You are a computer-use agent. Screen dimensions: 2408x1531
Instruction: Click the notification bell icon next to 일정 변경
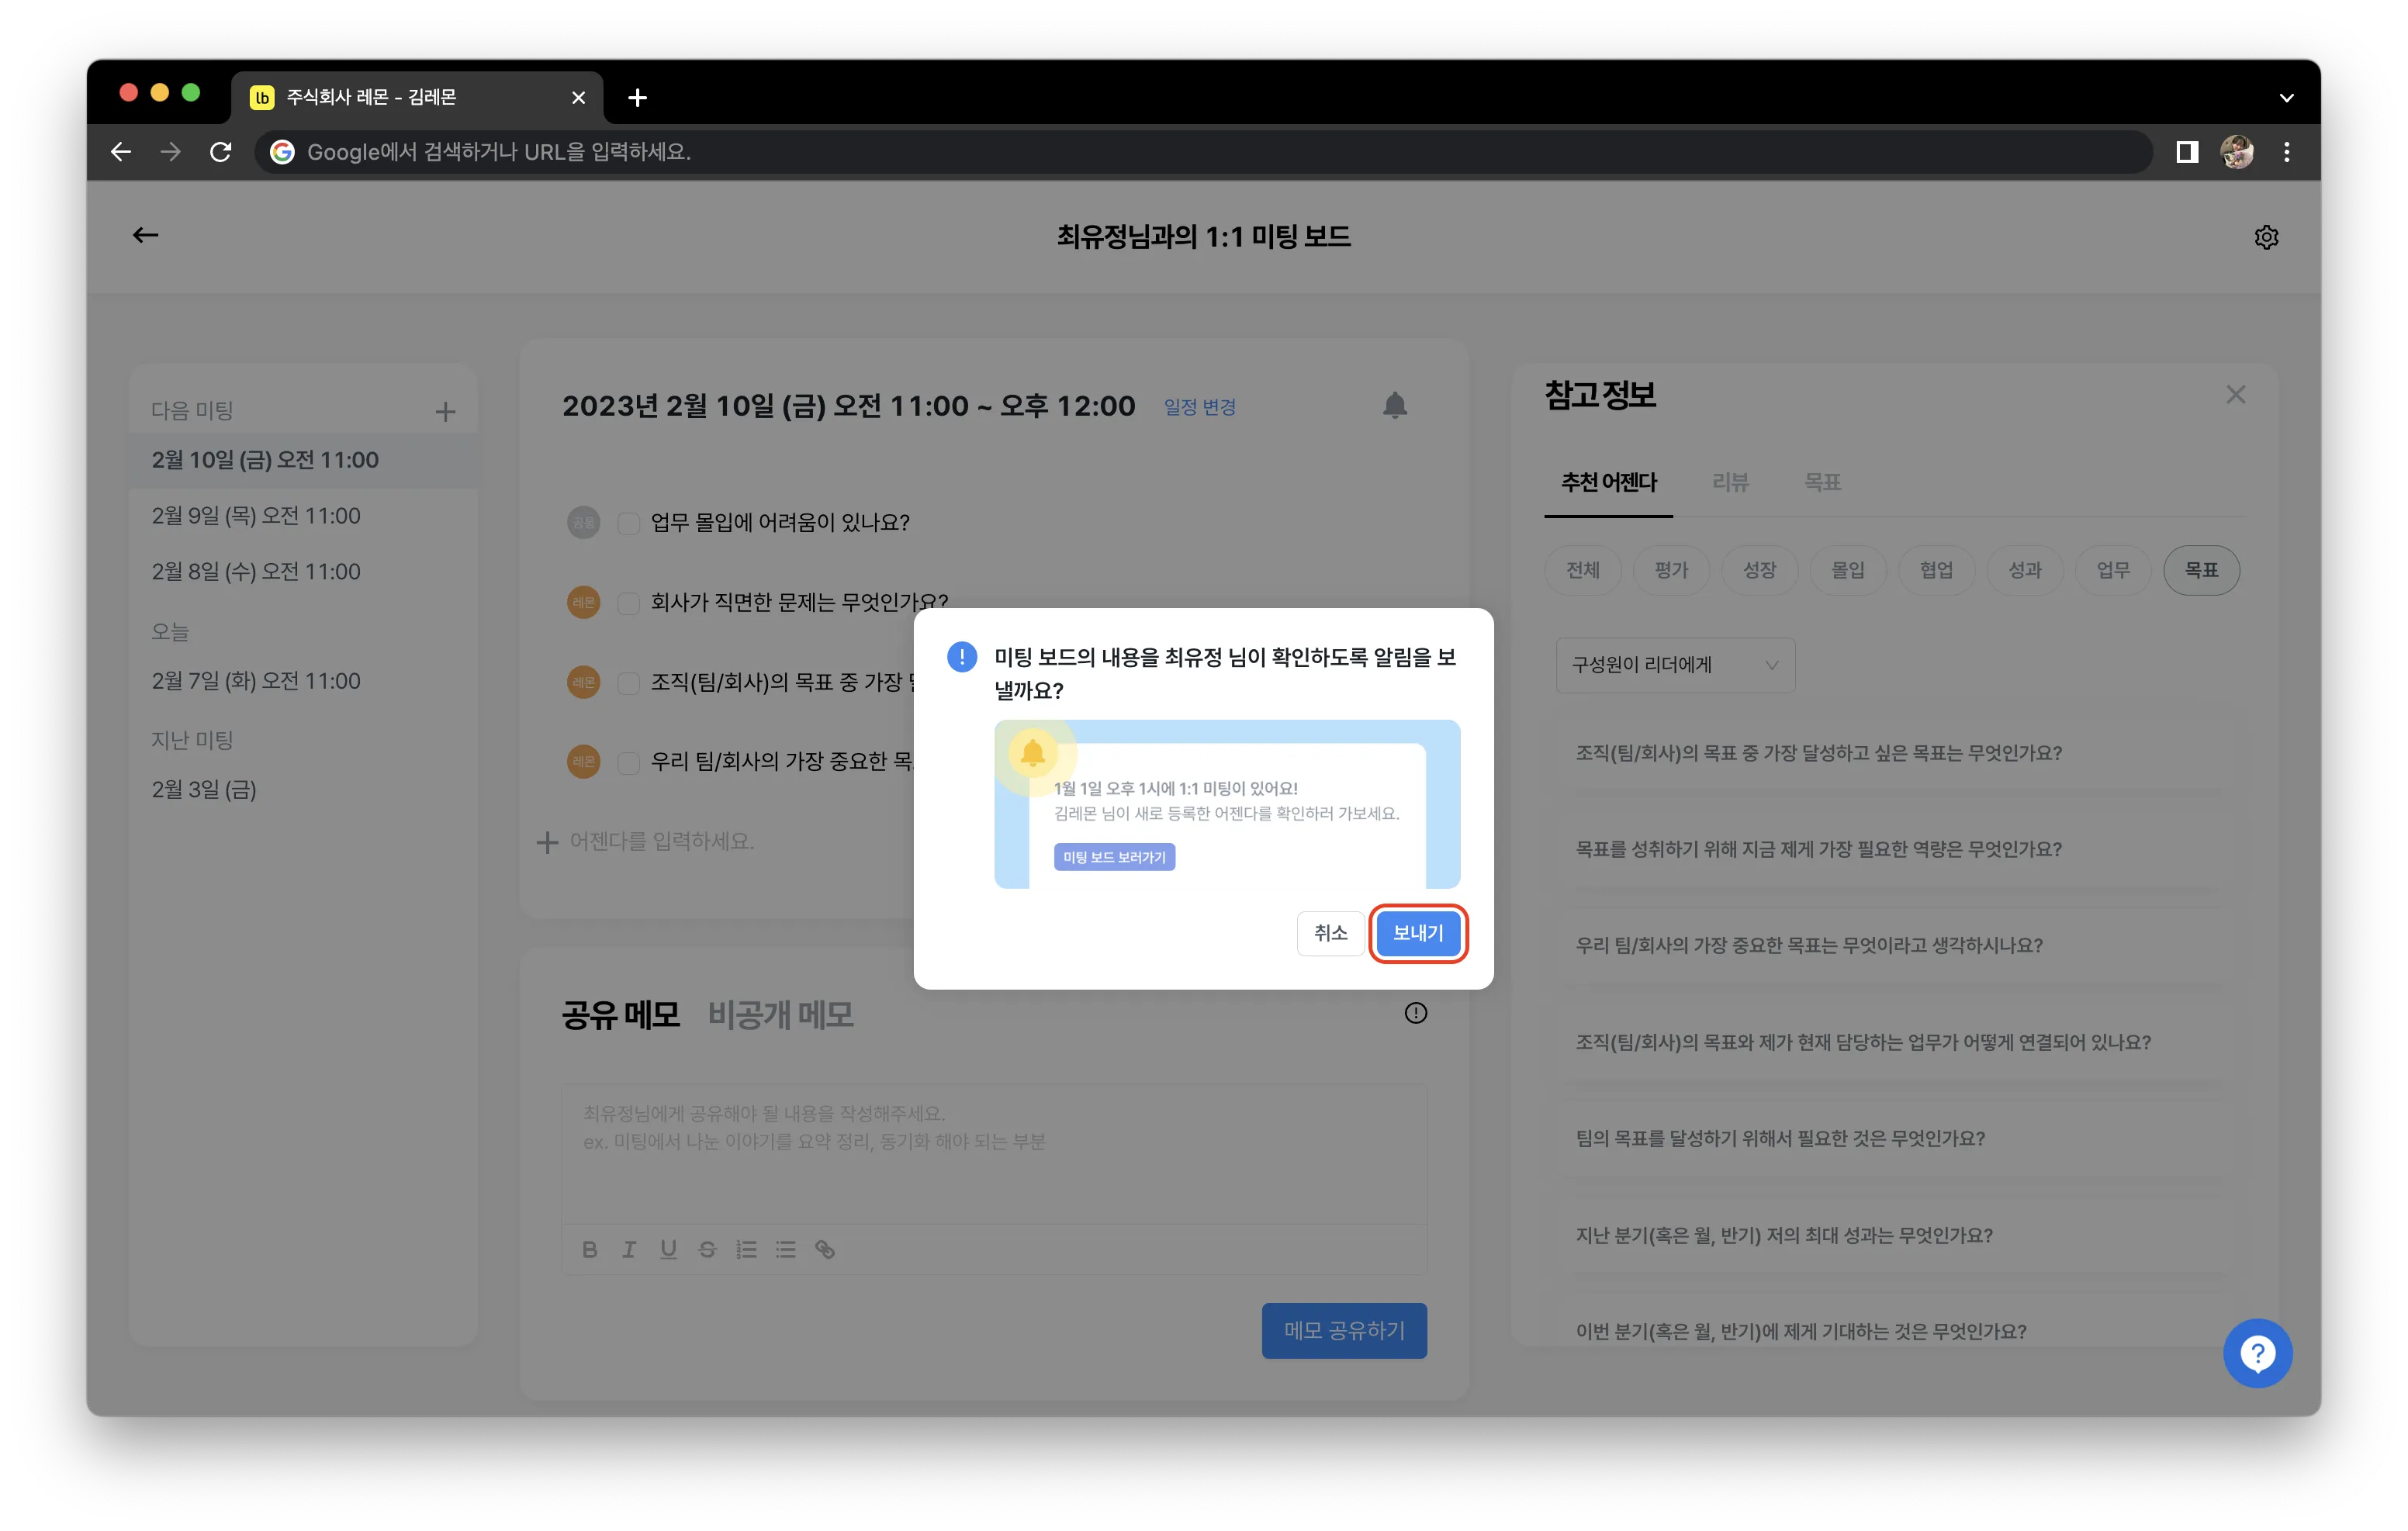pos(1395,405)
